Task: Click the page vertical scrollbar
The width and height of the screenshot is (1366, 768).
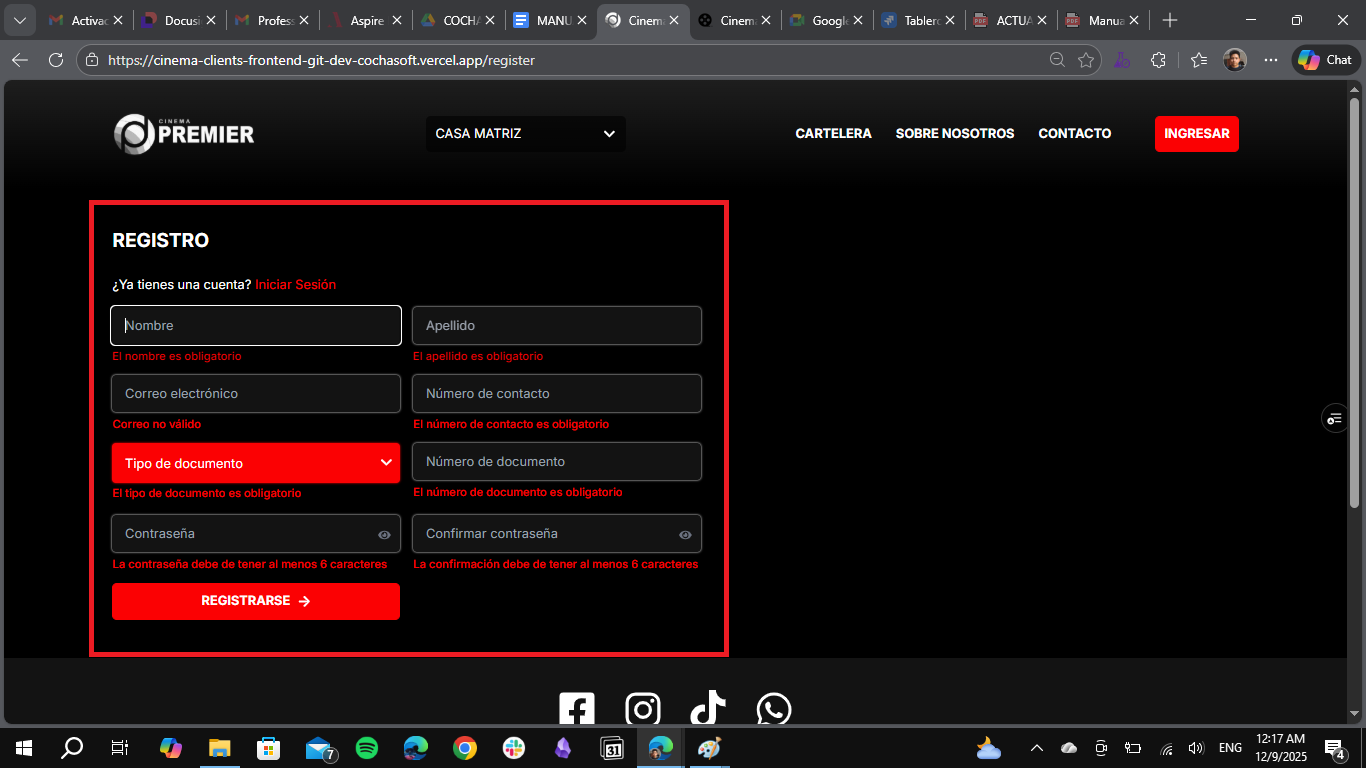Action: click(1354, 400)
